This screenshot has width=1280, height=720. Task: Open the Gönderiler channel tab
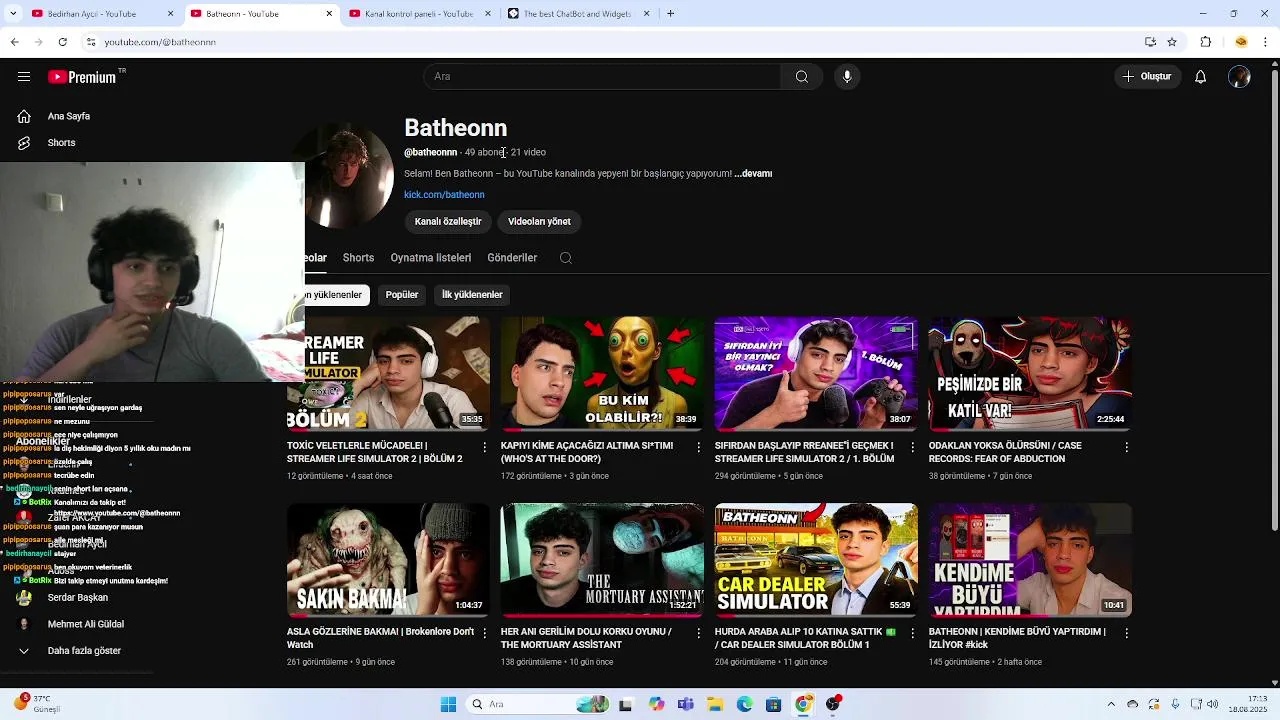tap(512, 258)
